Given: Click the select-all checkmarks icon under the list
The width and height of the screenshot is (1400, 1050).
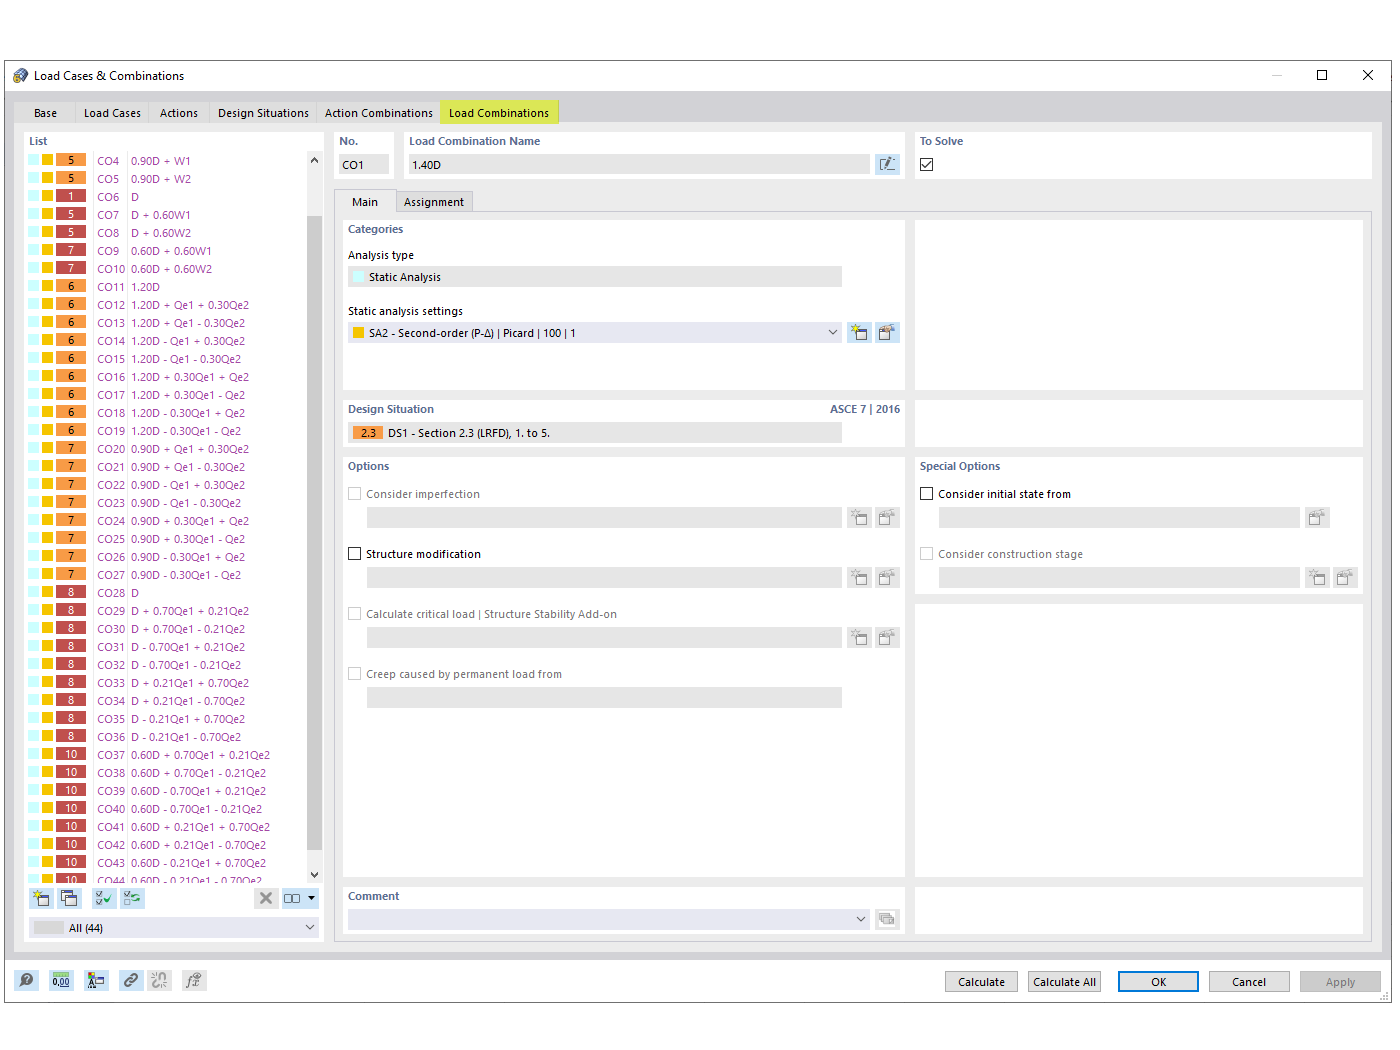Looking at the screenshot, I should tap(104, 898).
